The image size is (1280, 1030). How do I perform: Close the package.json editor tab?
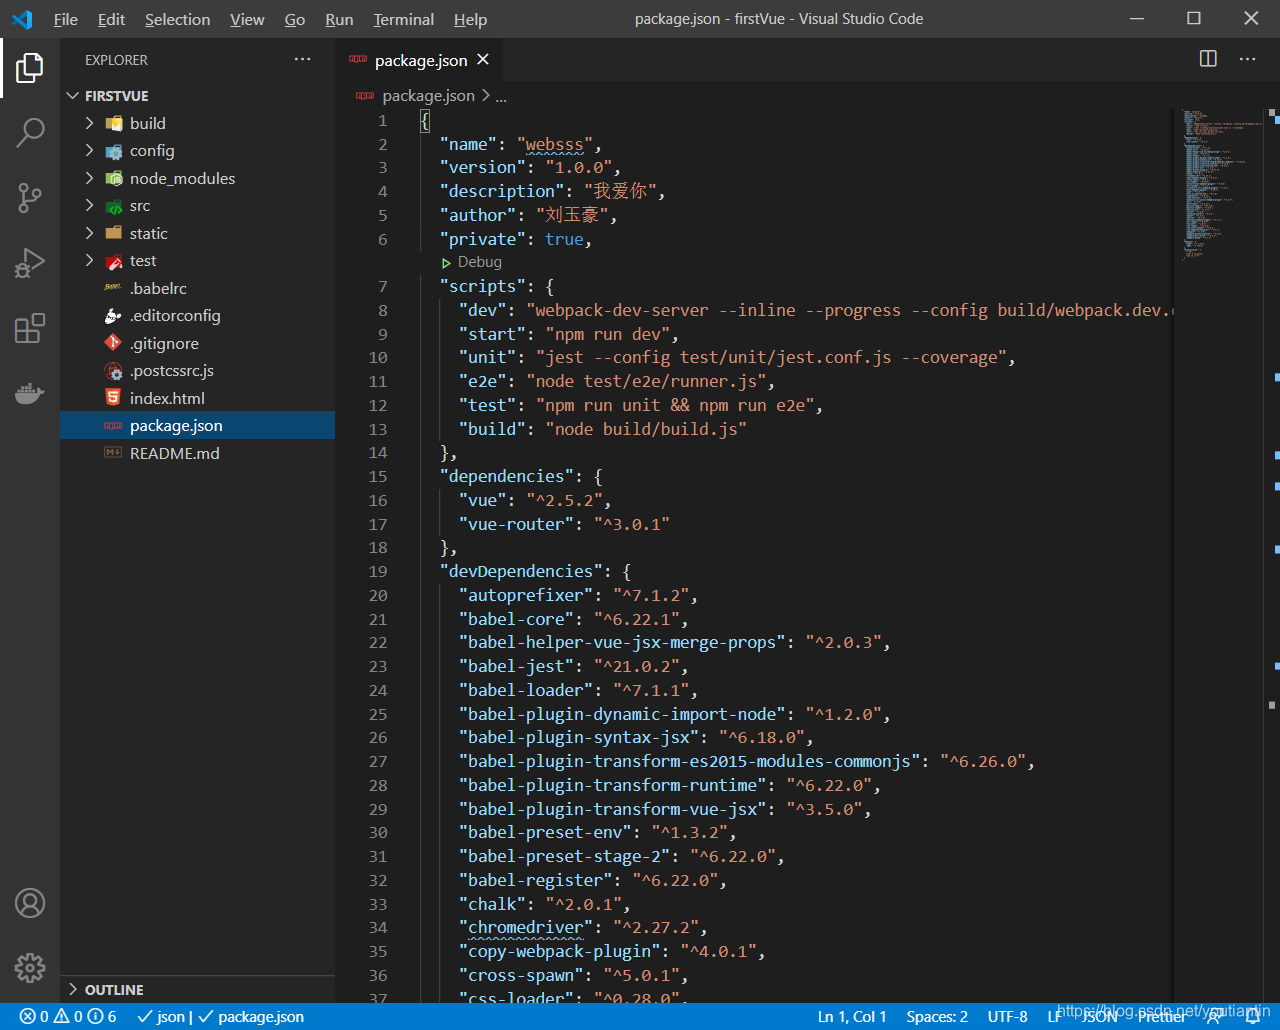[x=483, y=60]
